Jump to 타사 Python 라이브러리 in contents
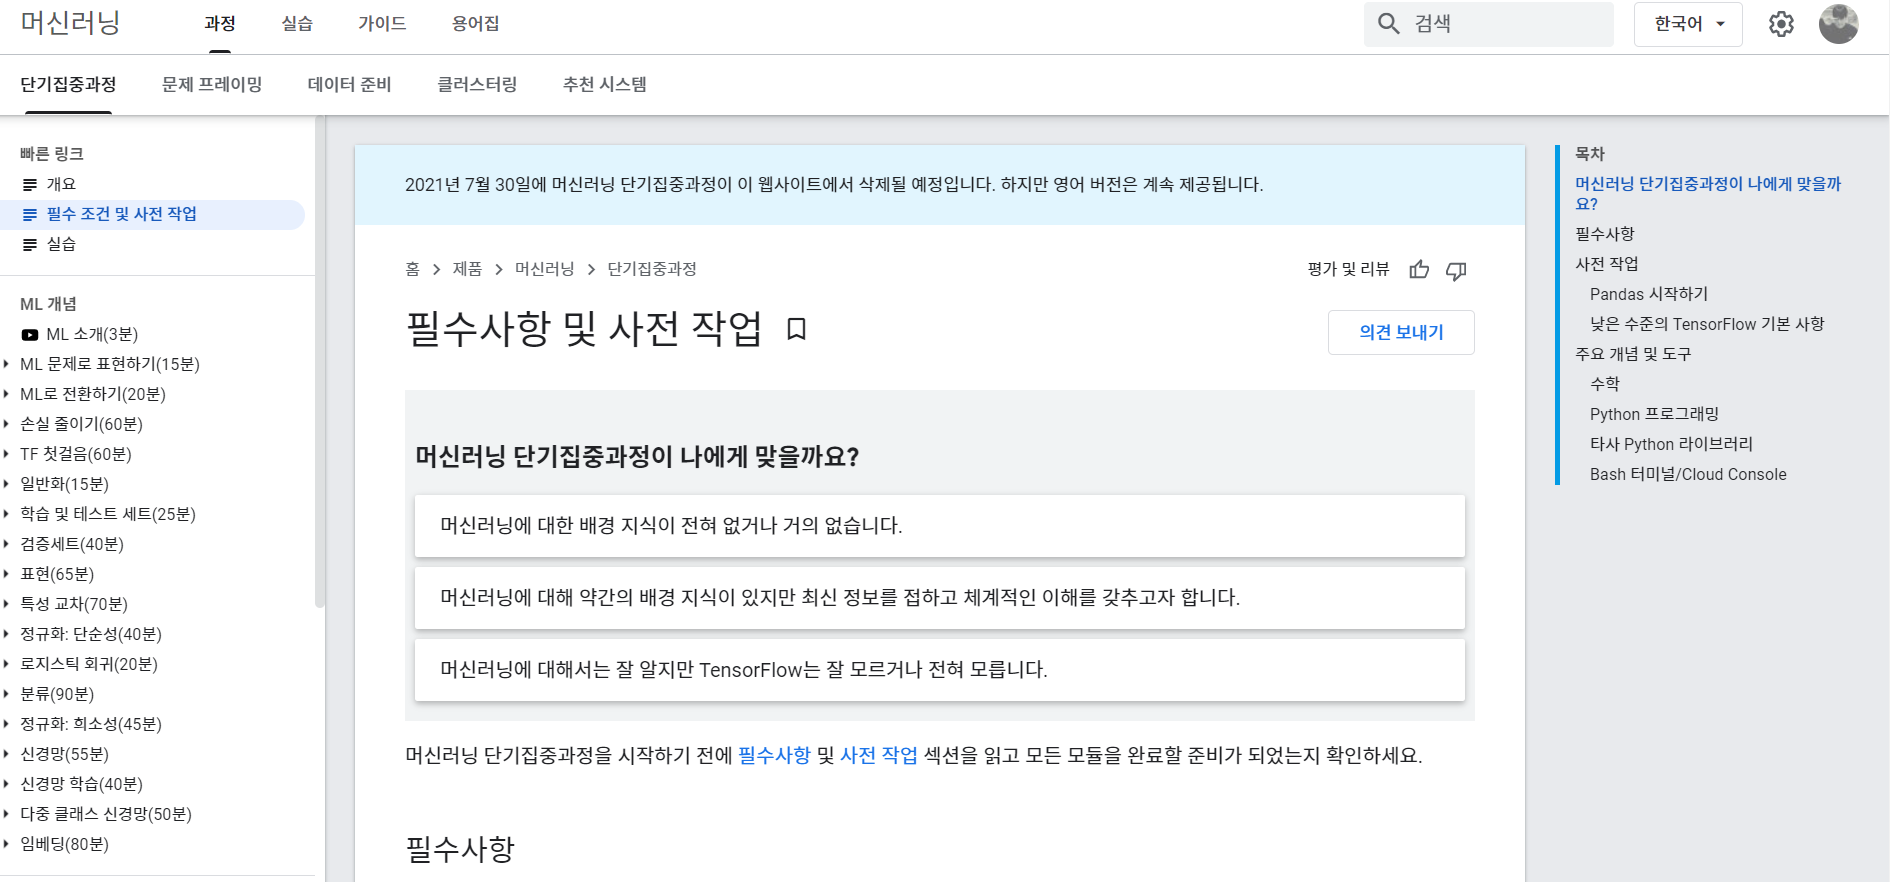The image size is (1890, 882). pyautogui.click(x=1671, y=444)
